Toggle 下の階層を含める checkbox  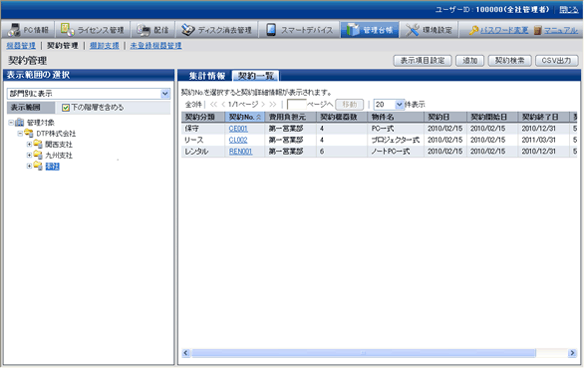pyautogui.click(x=66, y=108)
